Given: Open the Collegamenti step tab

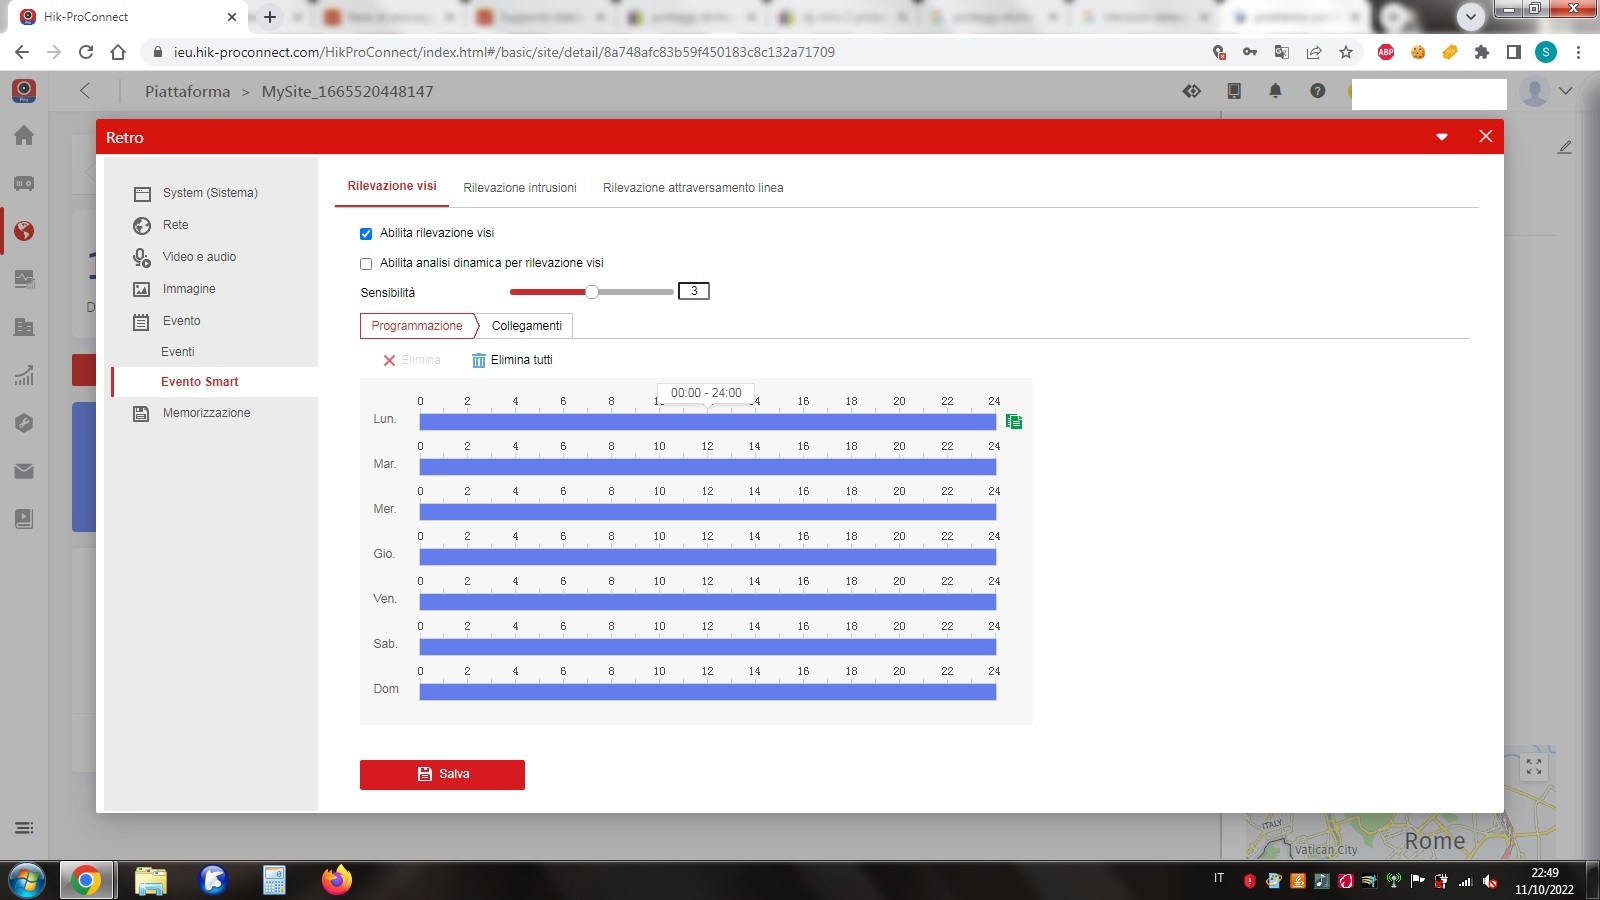Looking at the screenshot, I should [x=526, y=326].
